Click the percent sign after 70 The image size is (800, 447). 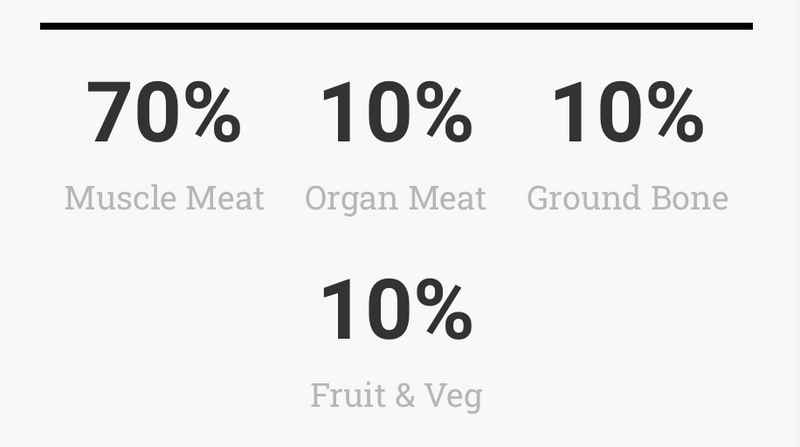coord(213,112)
